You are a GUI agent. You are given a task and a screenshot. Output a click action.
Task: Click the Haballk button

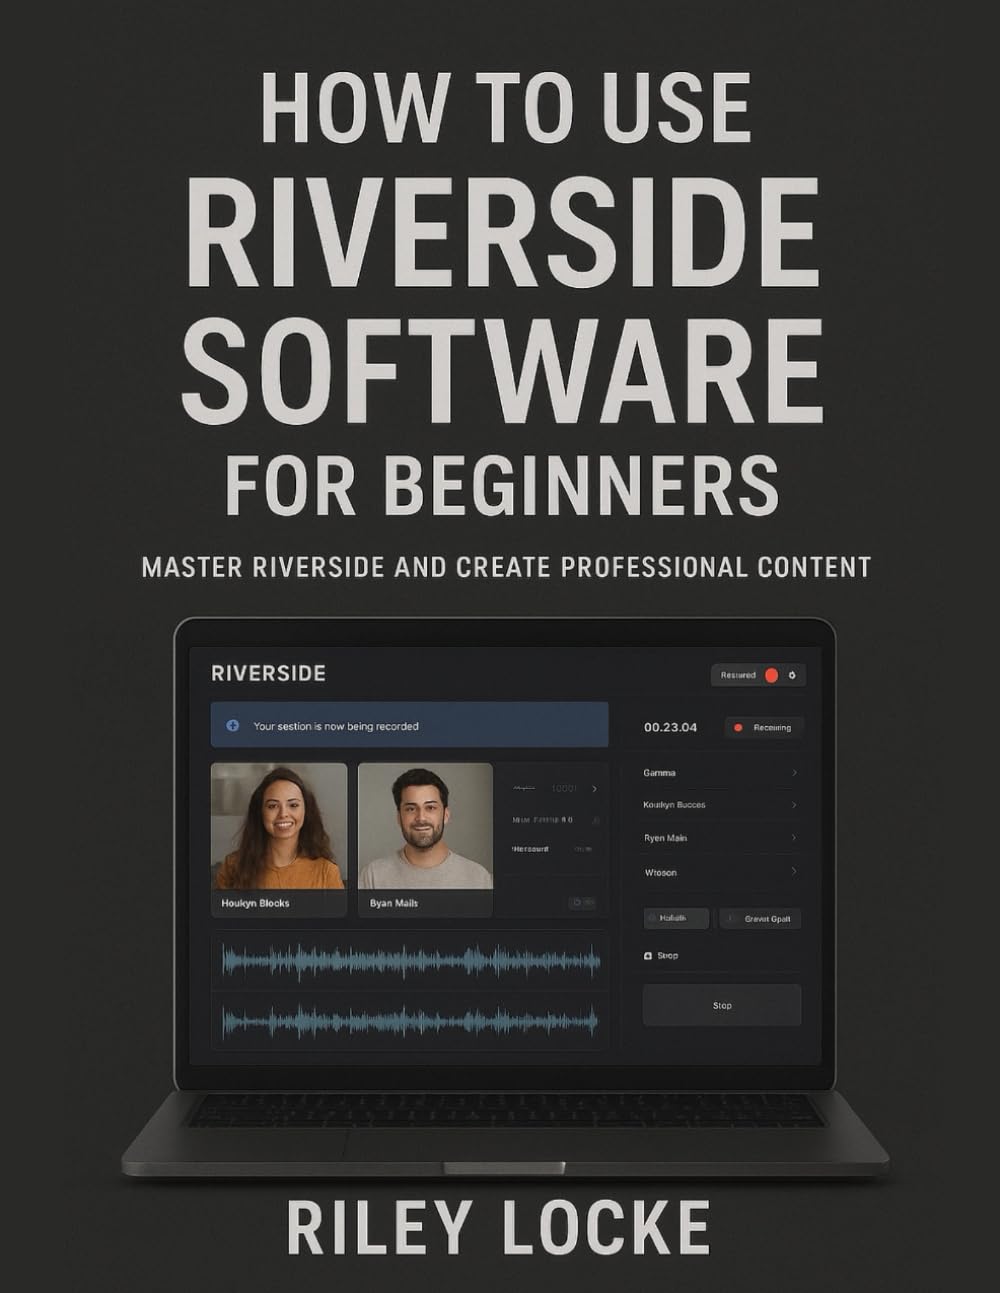click(x=676, y=919)
